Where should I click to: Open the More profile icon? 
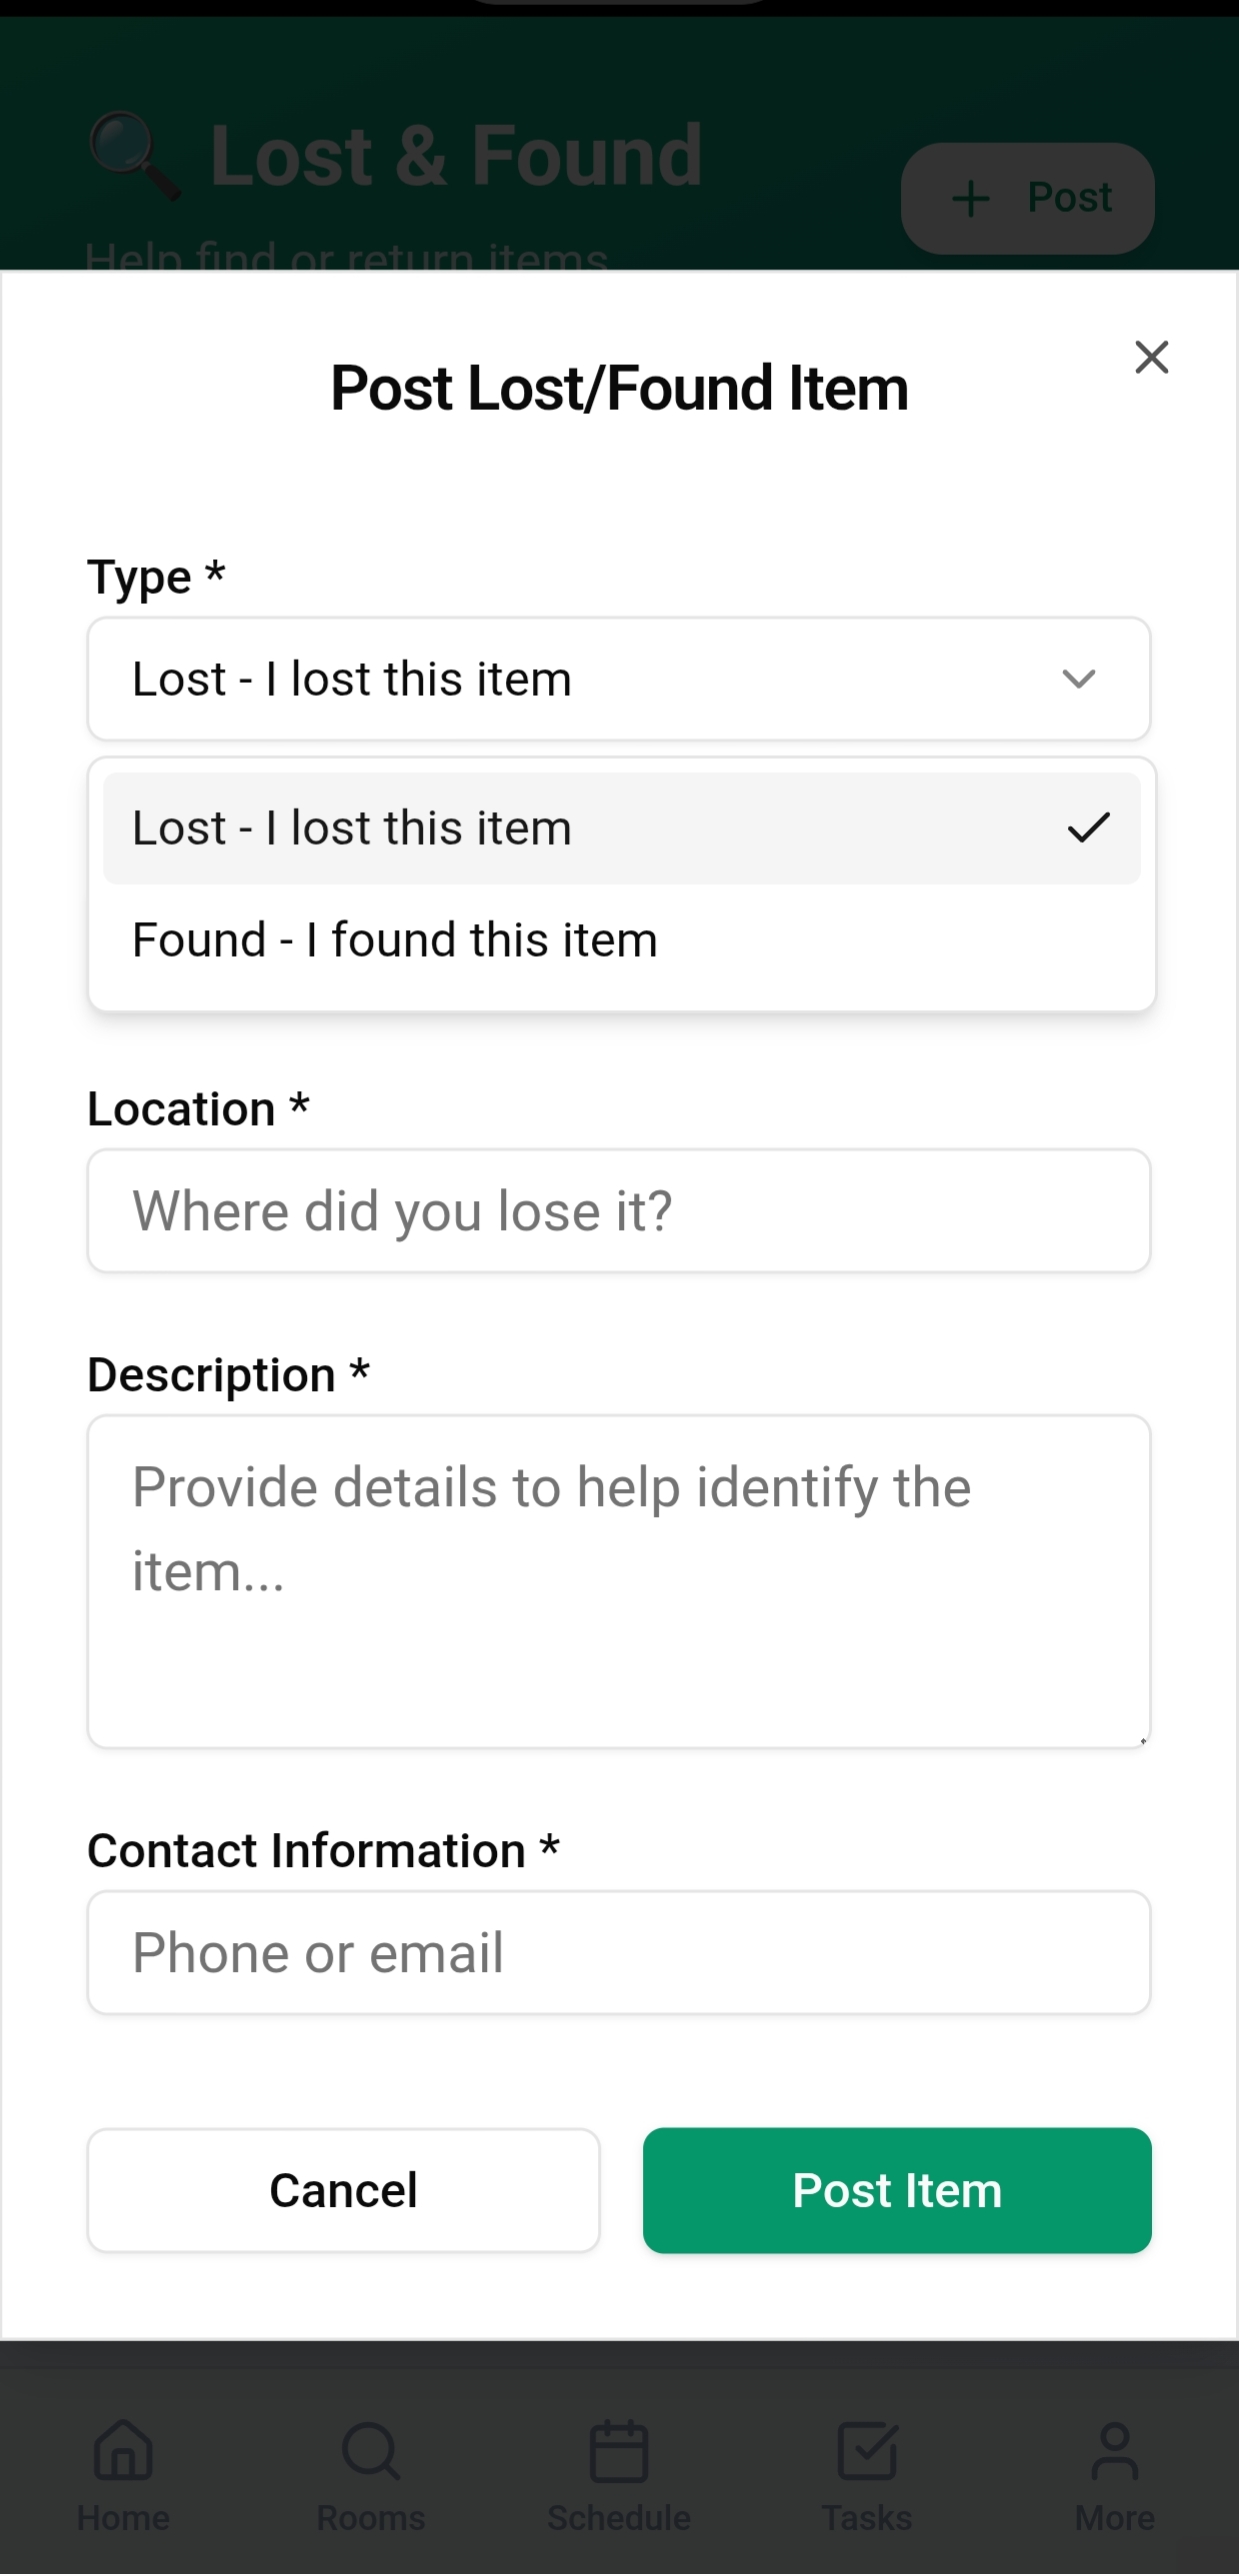click(x=1114, y=2450)
